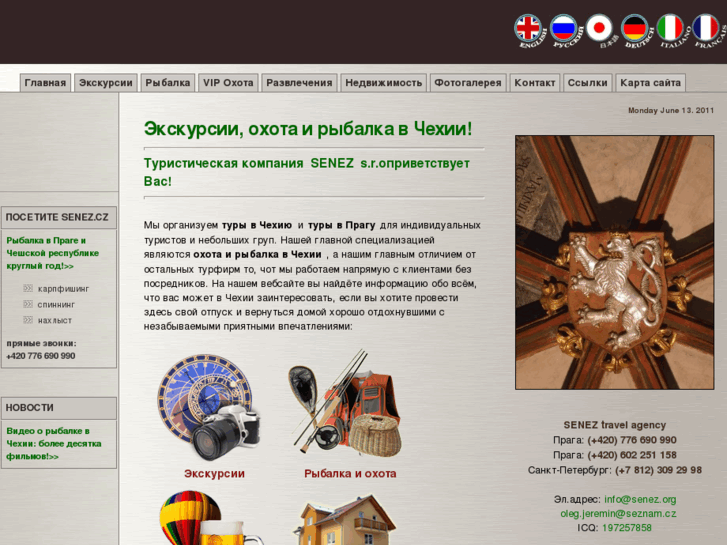Go to the Рыбалка tab

click(168, 83)
